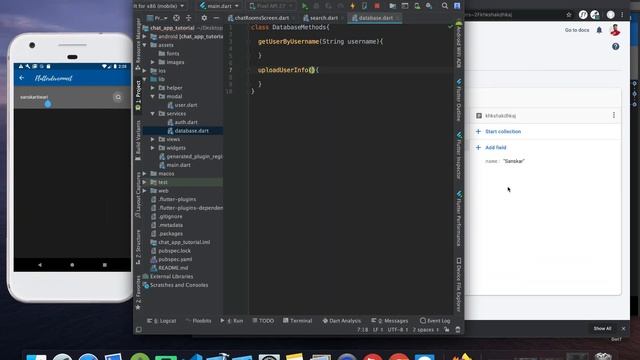The image size is (640, 360).
Task: Click the project panel settings gear
Action: pos(204,18)
